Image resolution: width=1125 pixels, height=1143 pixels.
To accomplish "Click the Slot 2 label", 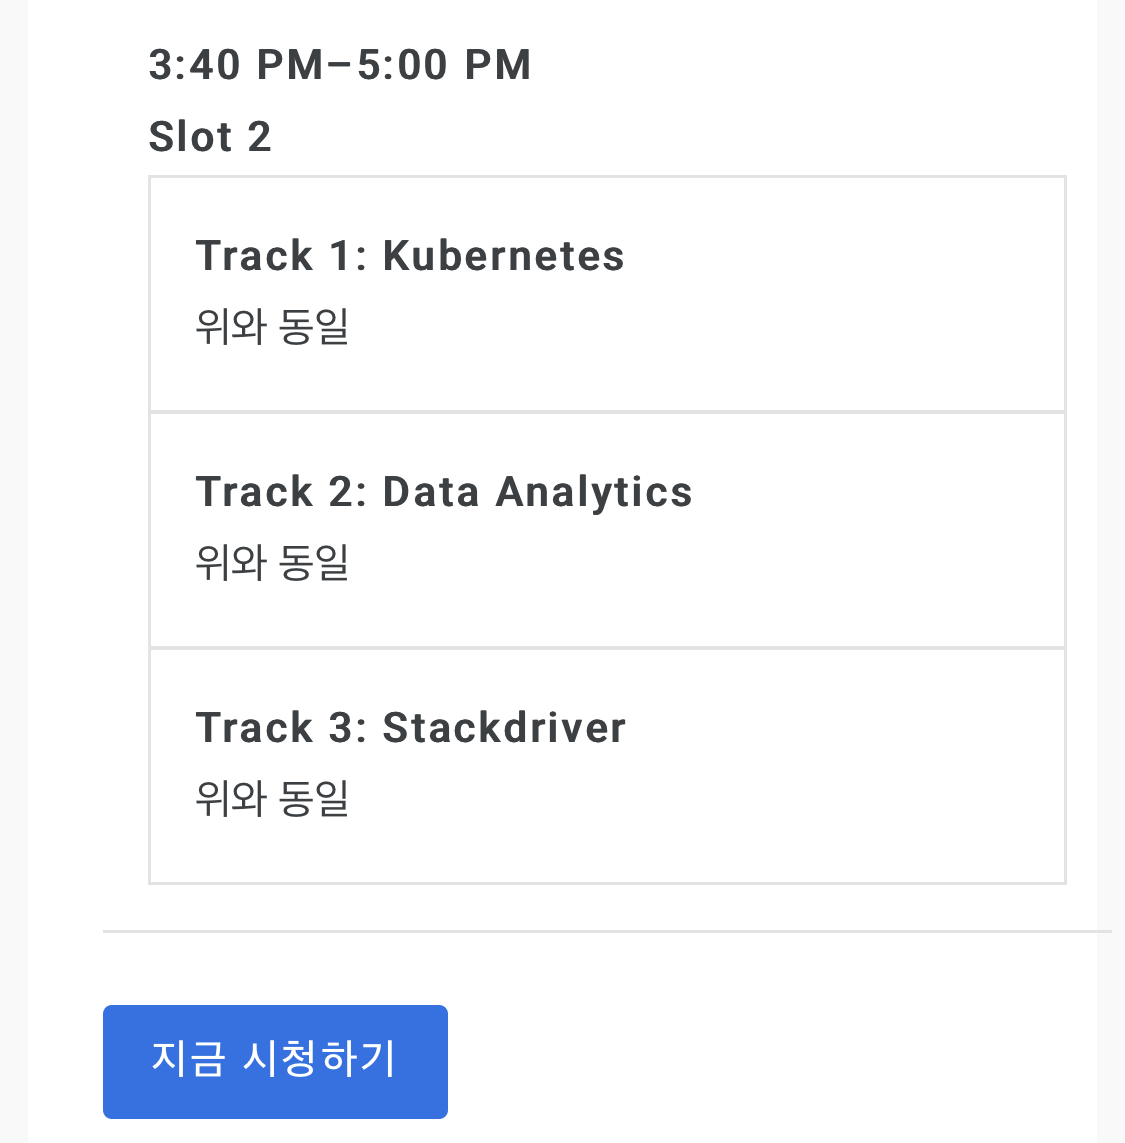I will click(210, 136).
